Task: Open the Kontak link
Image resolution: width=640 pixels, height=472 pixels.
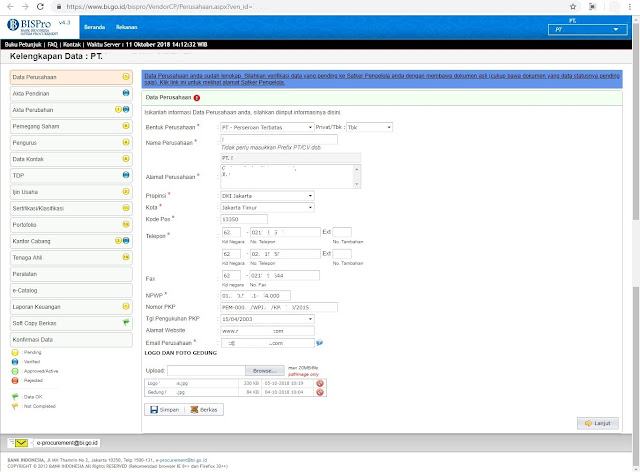Action: point(72,45)
